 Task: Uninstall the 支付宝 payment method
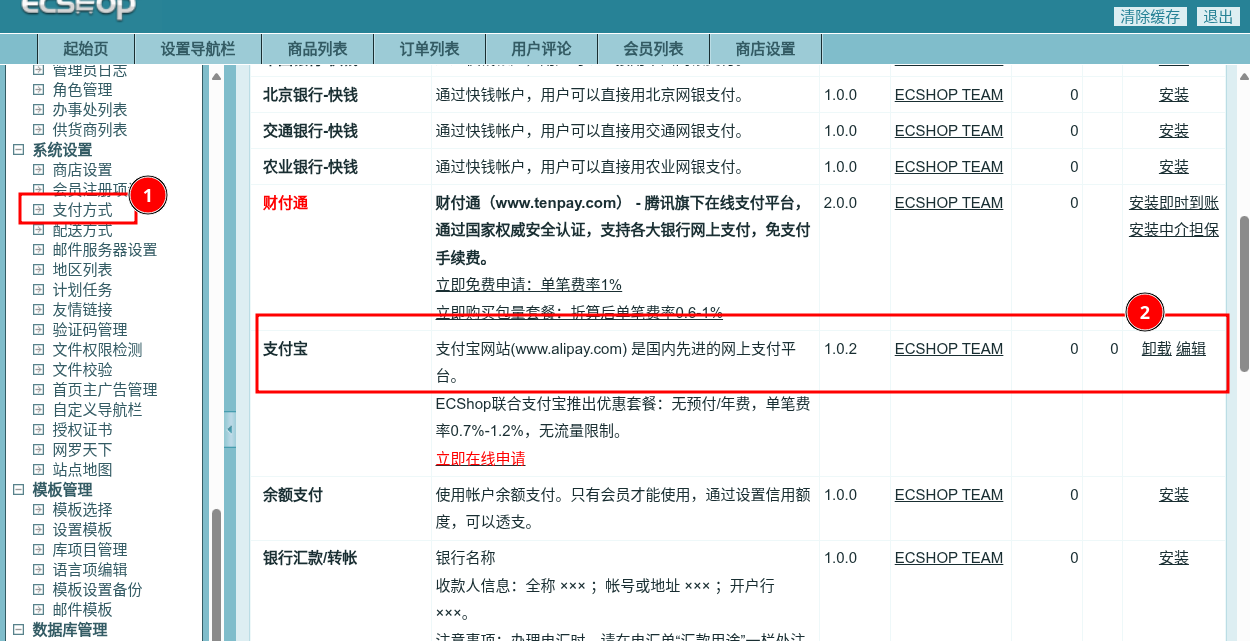pyautogui.click(x=1156, y=349)
